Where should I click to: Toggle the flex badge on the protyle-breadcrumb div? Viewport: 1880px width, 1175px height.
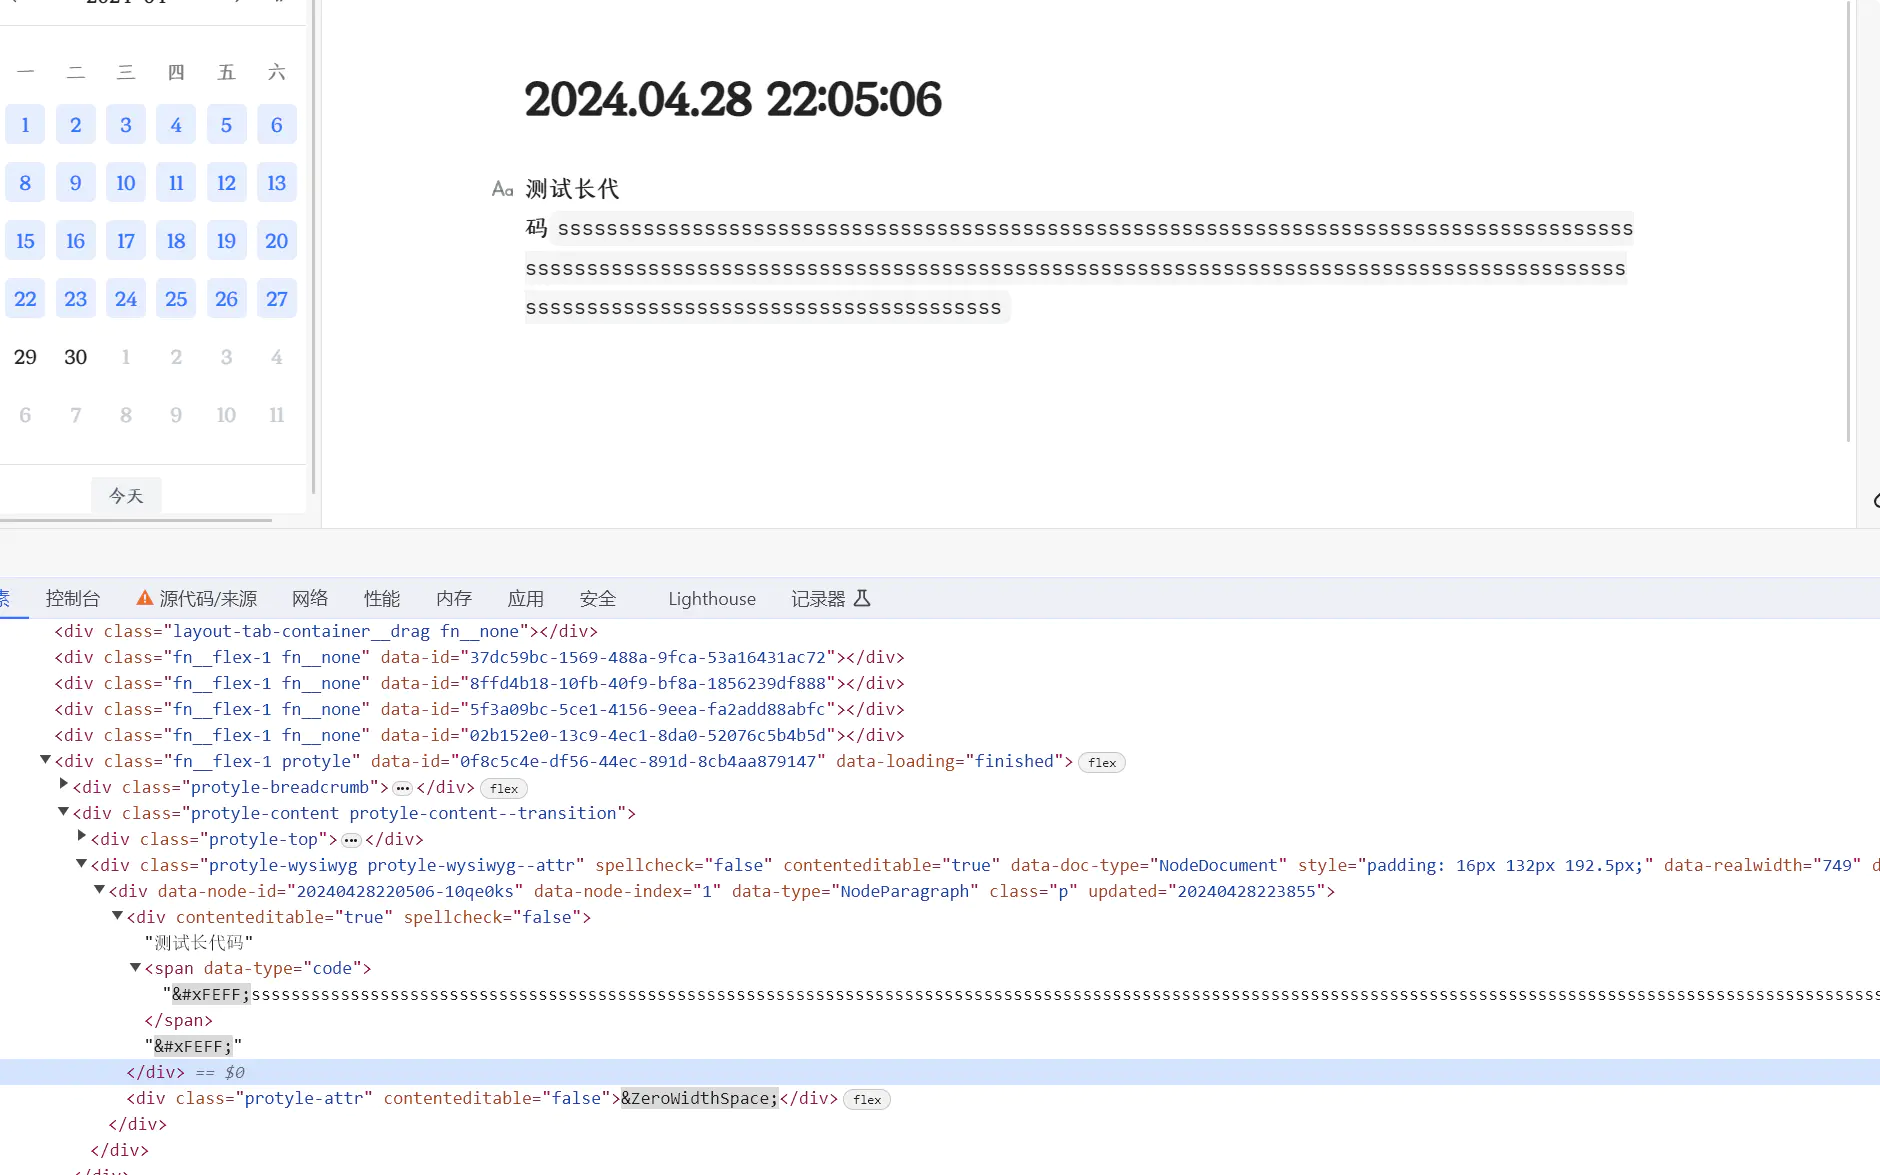pos(503,788)
